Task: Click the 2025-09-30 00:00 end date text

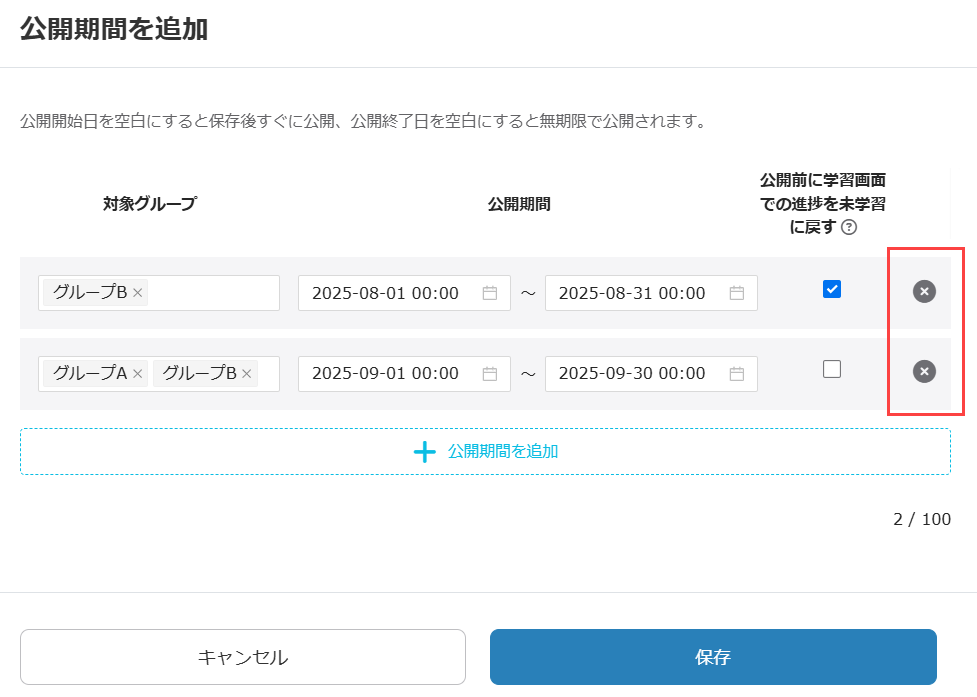Action: point(632,373)
